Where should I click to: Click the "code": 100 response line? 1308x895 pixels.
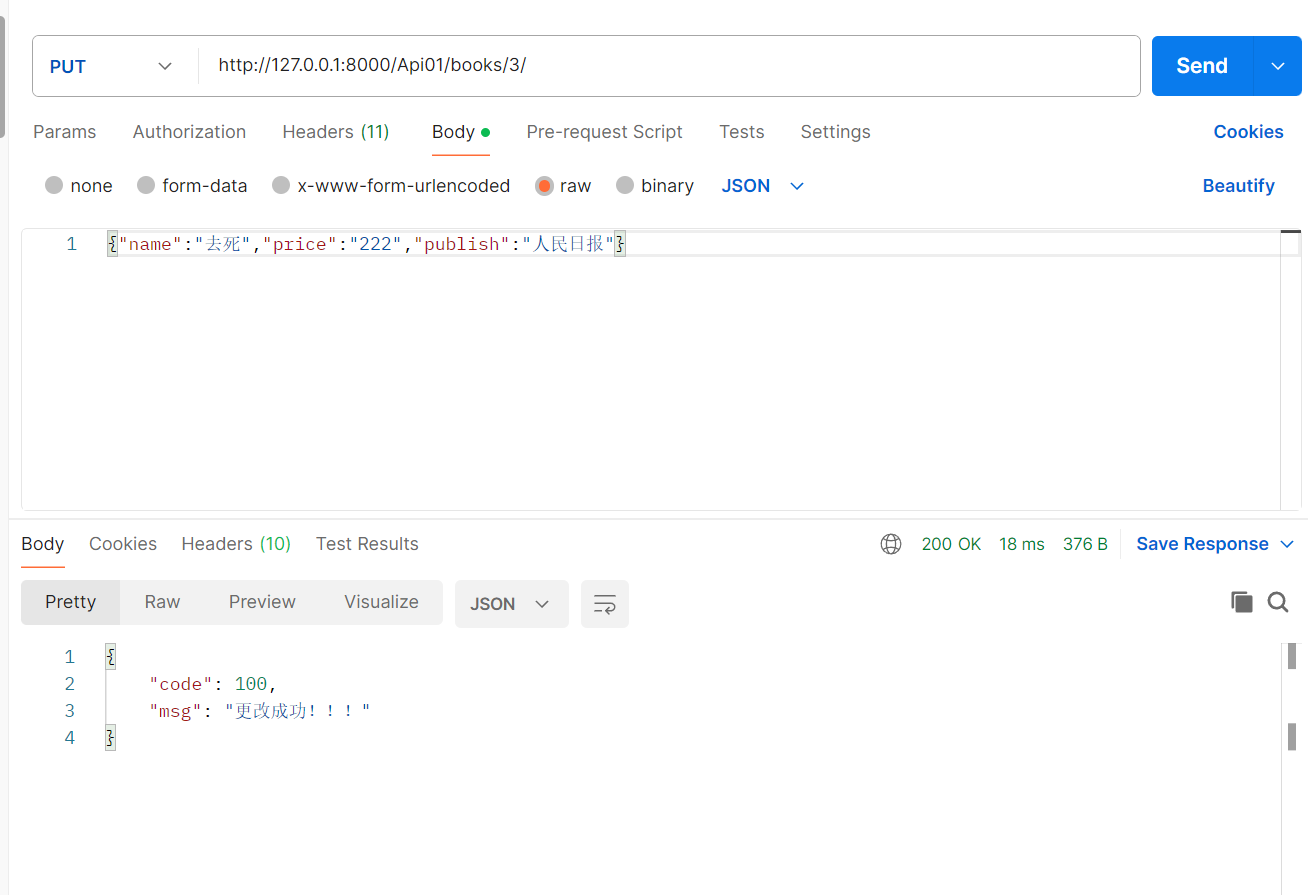point(212,684)
